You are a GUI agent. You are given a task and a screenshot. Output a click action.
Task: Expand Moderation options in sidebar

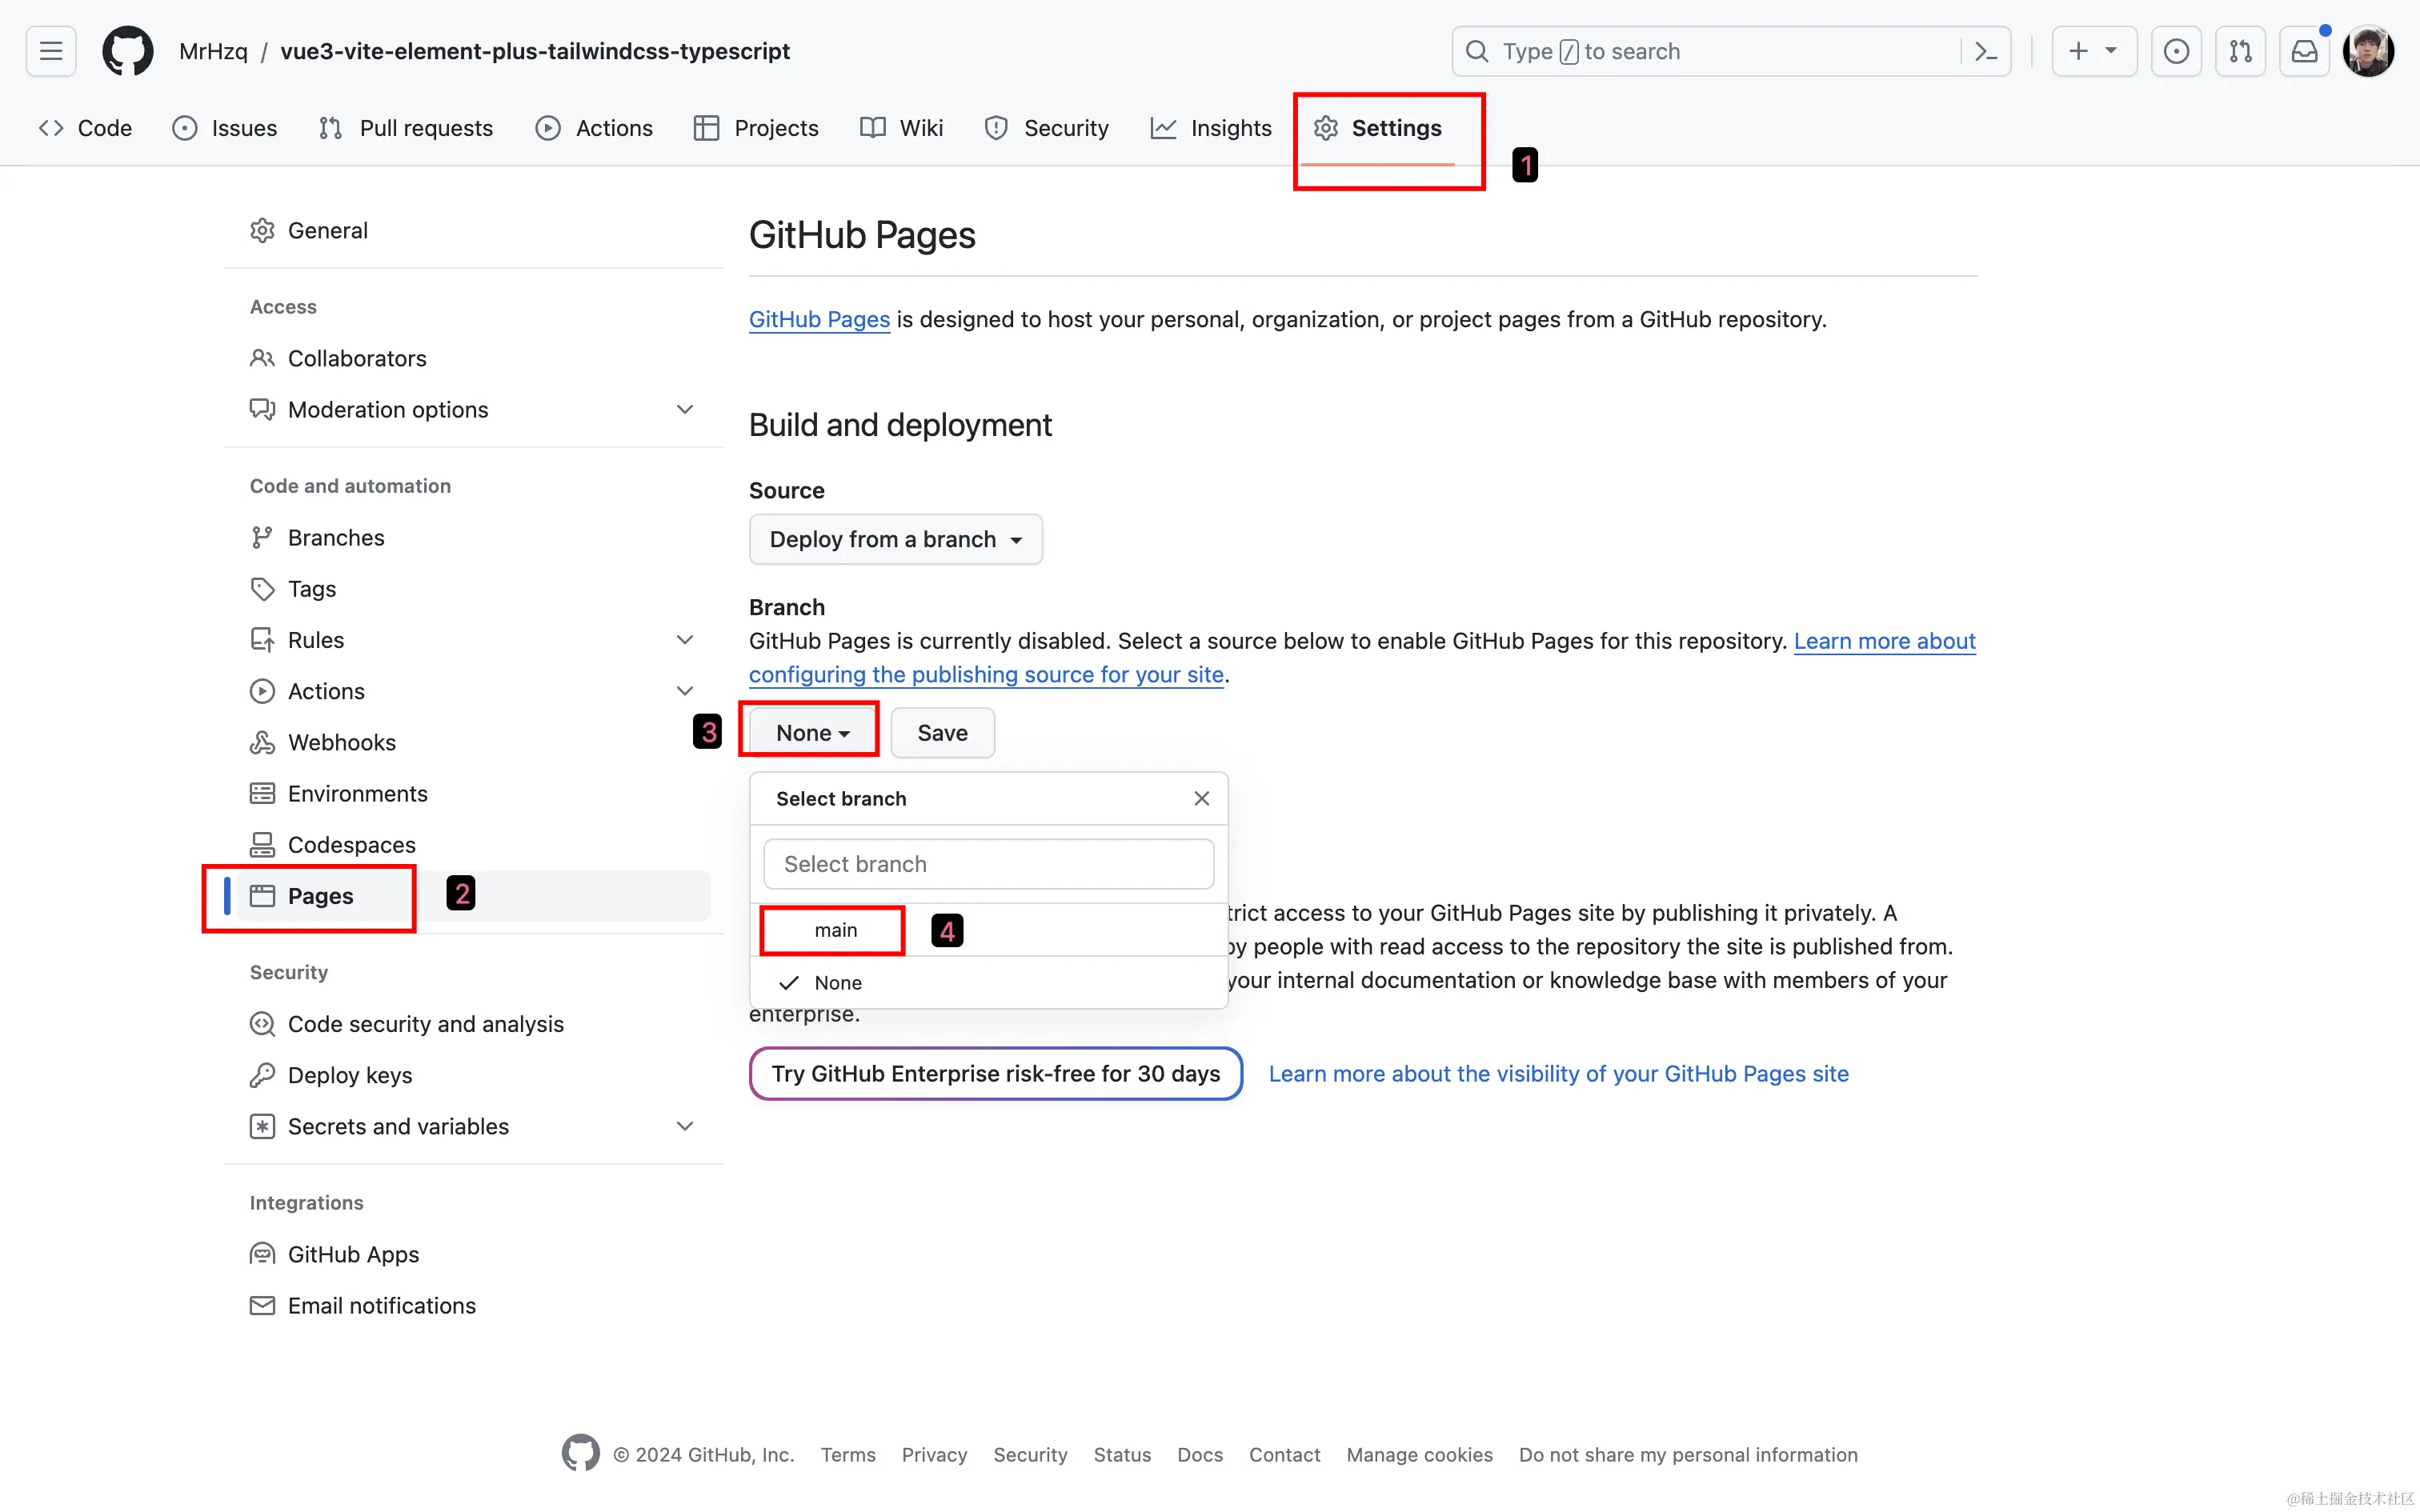coord(685,410)
